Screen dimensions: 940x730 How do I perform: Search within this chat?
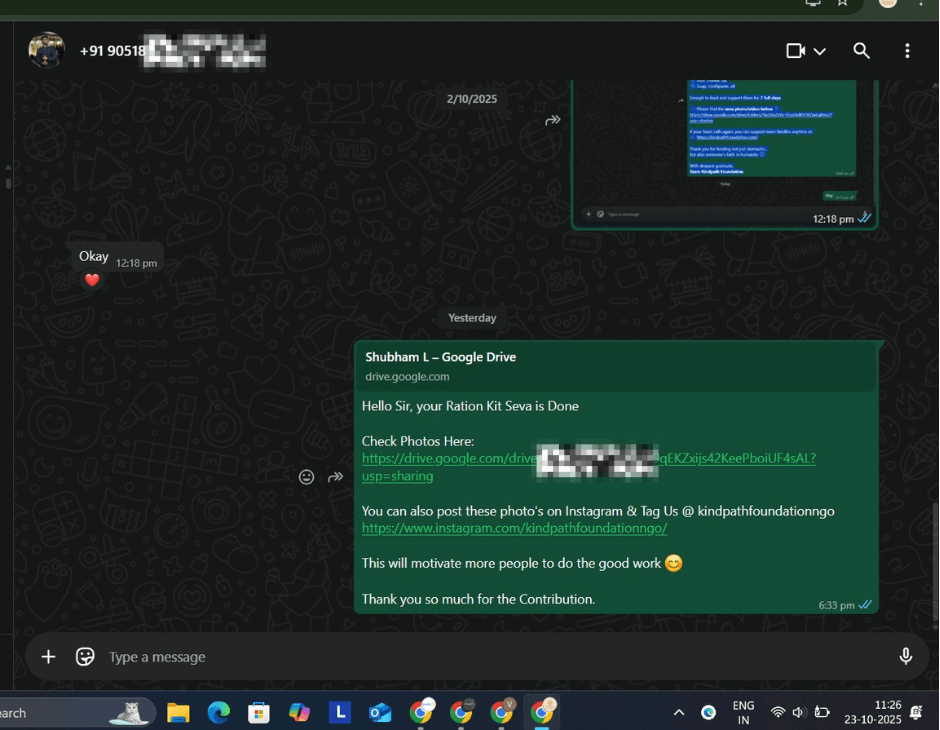point(861,51)
